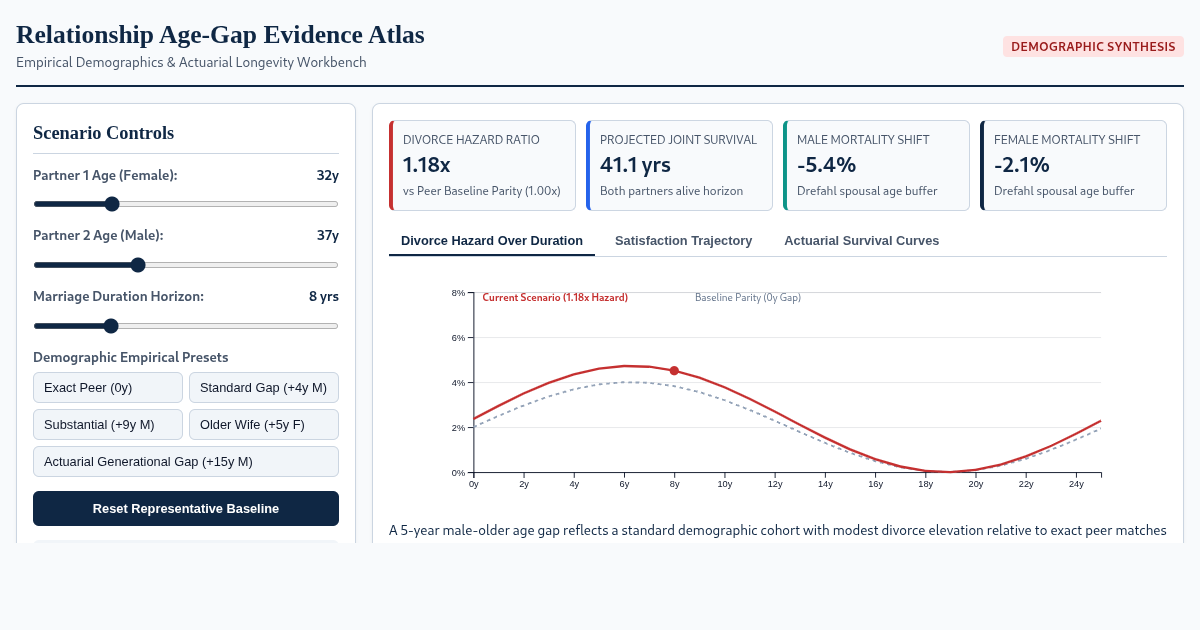
Task: Click the 8% y-axis label
Action: [459, 293]
